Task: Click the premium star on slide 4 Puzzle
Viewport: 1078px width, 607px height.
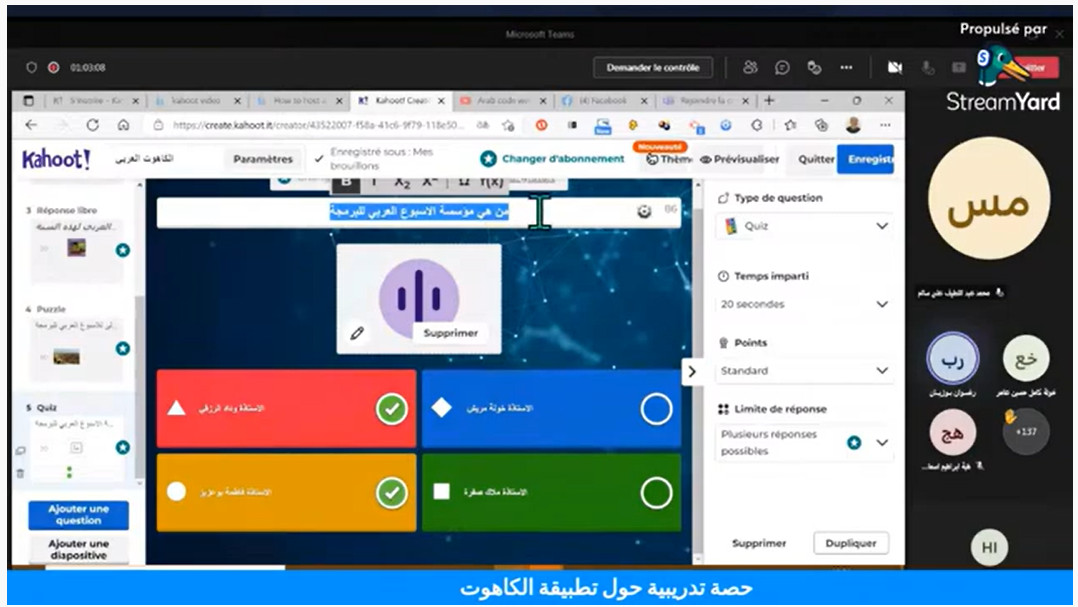Action: (122, 349)
